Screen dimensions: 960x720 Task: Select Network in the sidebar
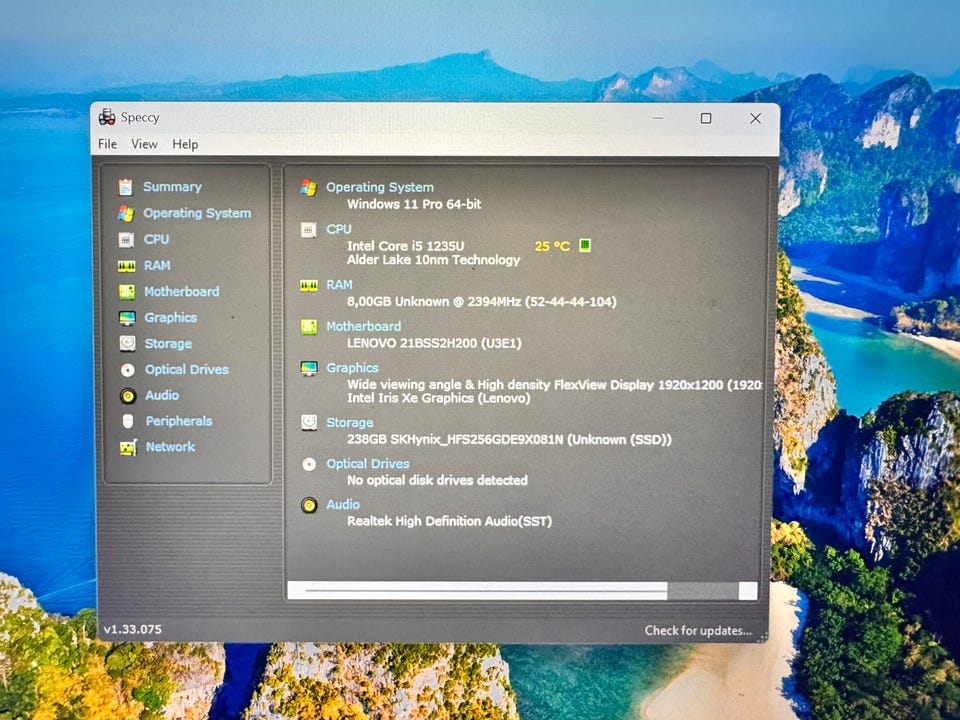[x=170, y=447]
